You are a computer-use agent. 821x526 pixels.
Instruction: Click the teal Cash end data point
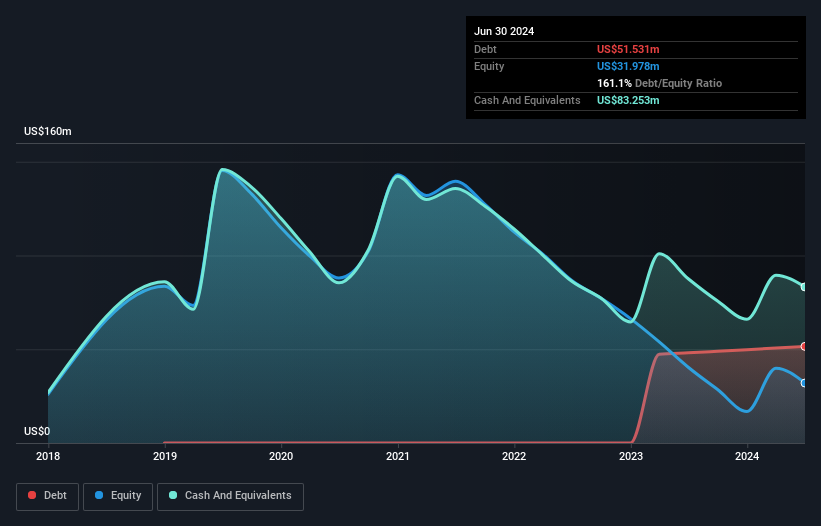[804, 287]
